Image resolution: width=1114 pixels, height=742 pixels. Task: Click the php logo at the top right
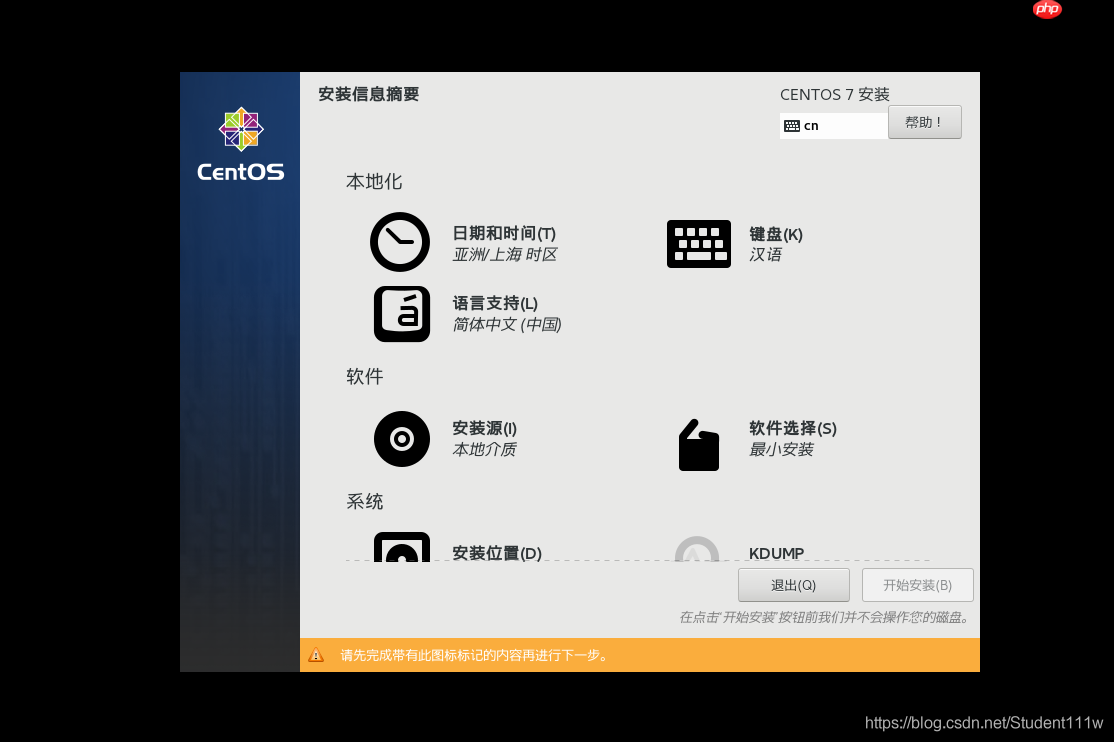[x=1047, y=9]
